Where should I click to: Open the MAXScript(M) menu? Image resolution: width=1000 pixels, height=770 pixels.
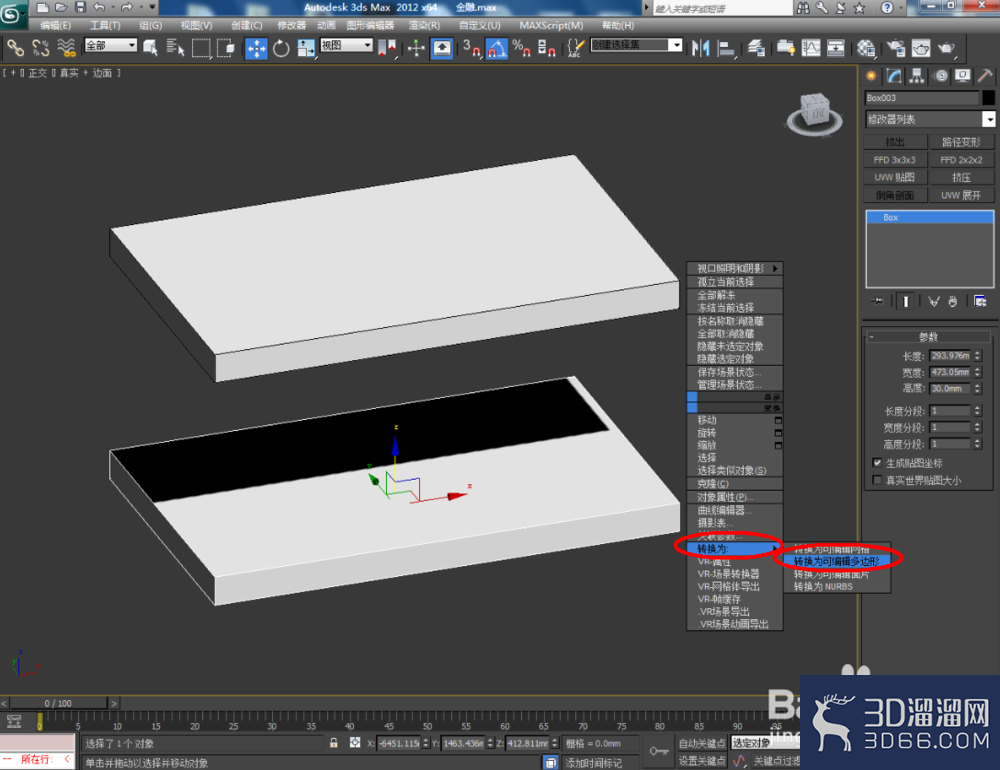tap(551, 26)
